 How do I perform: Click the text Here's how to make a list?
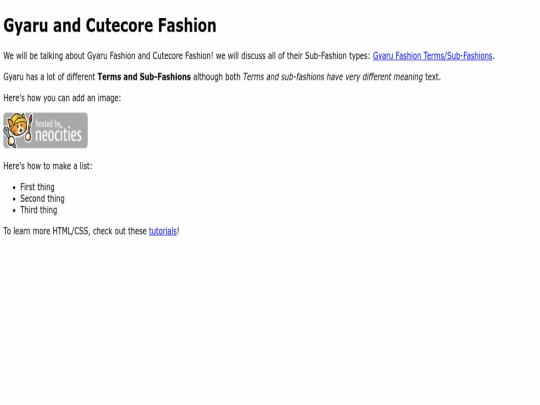(x=48, y=166)
